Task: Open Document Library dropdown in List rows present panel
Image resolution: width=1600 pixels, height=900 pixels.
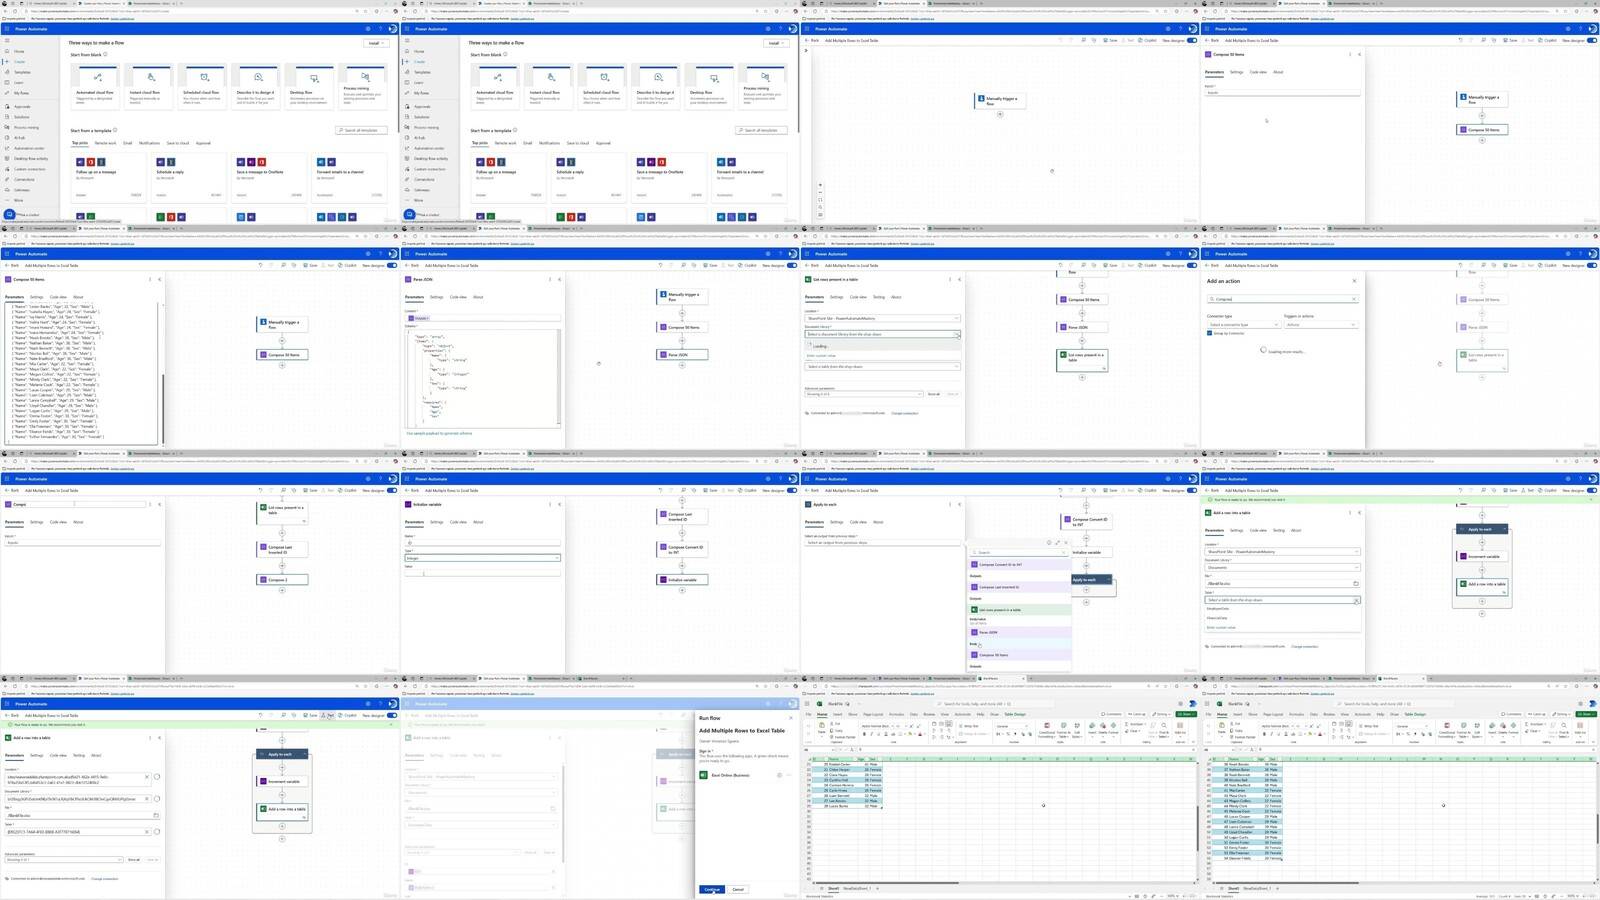Action: coord(882,334)
